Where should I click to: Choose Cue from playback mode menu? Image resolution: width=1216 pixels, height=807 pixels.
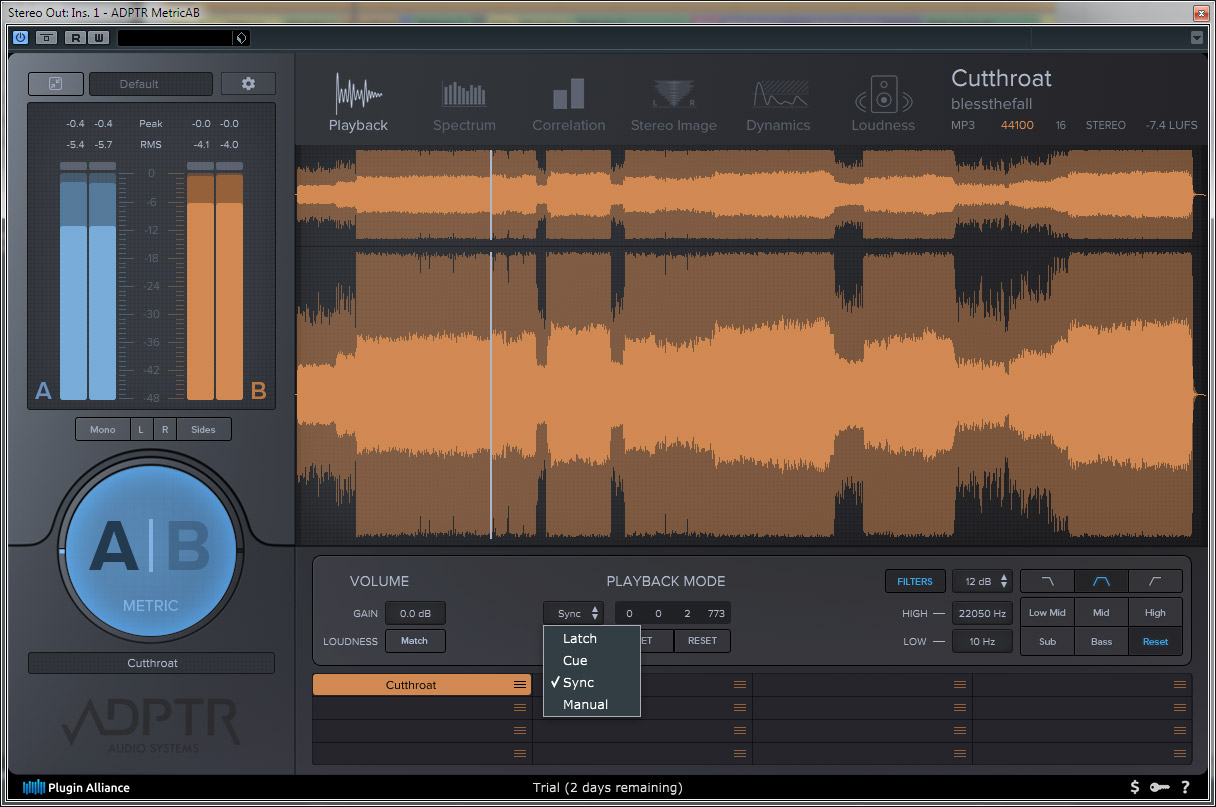pos(591,660)
